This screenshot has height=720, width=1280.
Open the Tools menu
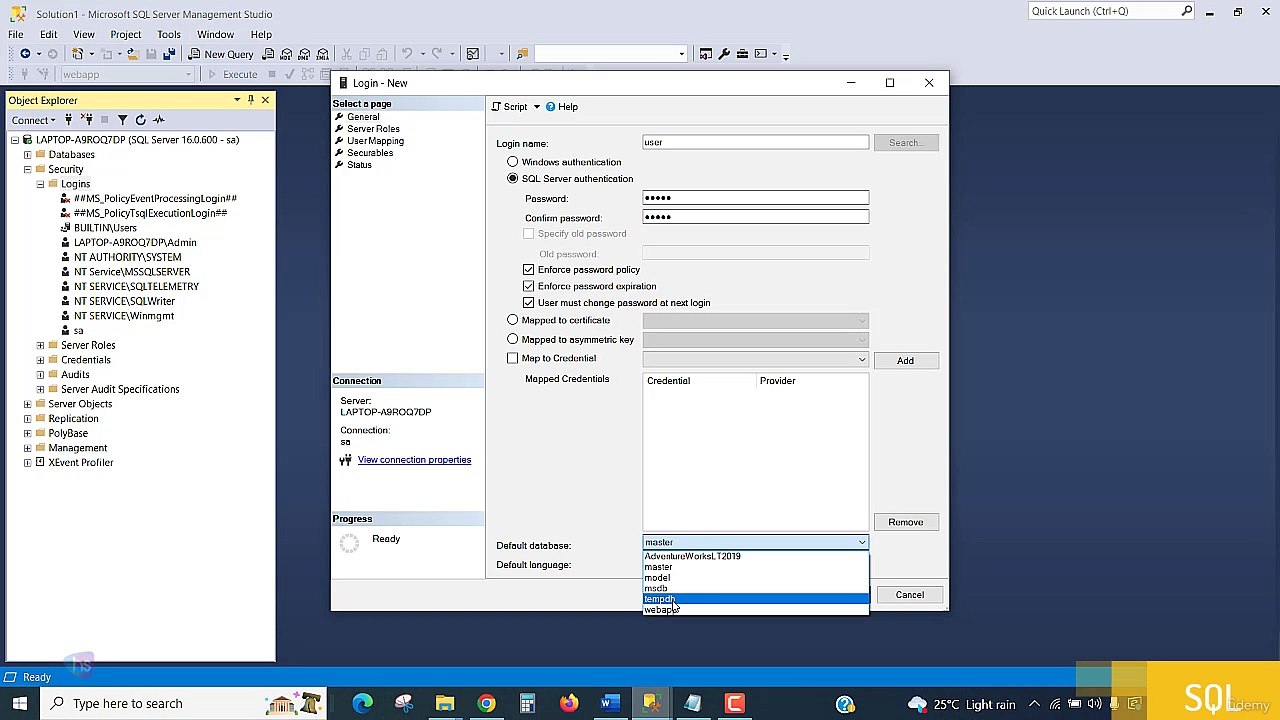pyautogui.click(x=168, y=34)
